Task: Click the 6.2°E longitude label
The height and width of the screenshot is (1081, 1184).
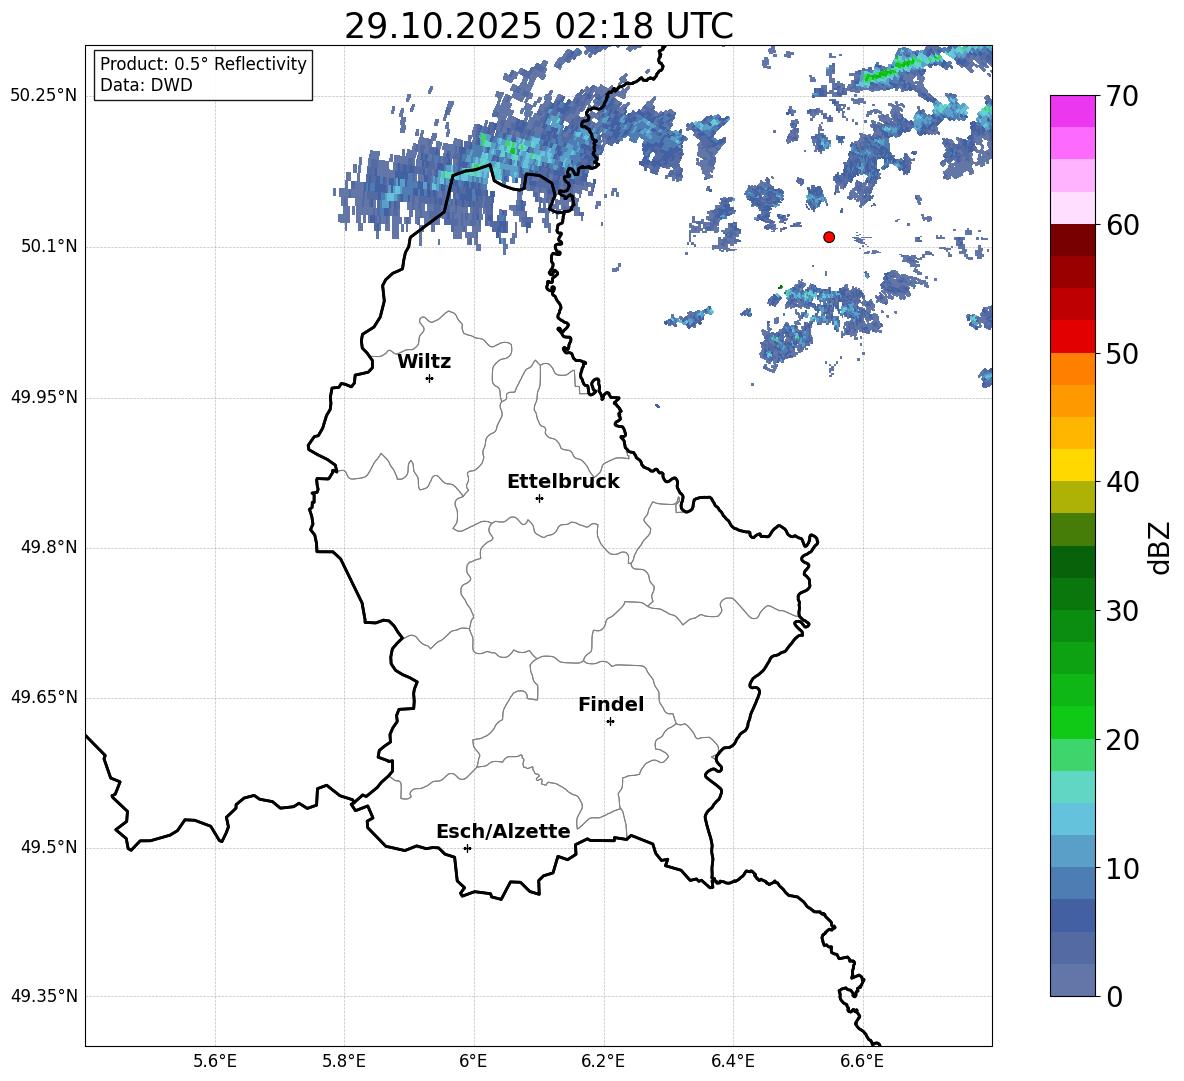Action: point(603,1061)
